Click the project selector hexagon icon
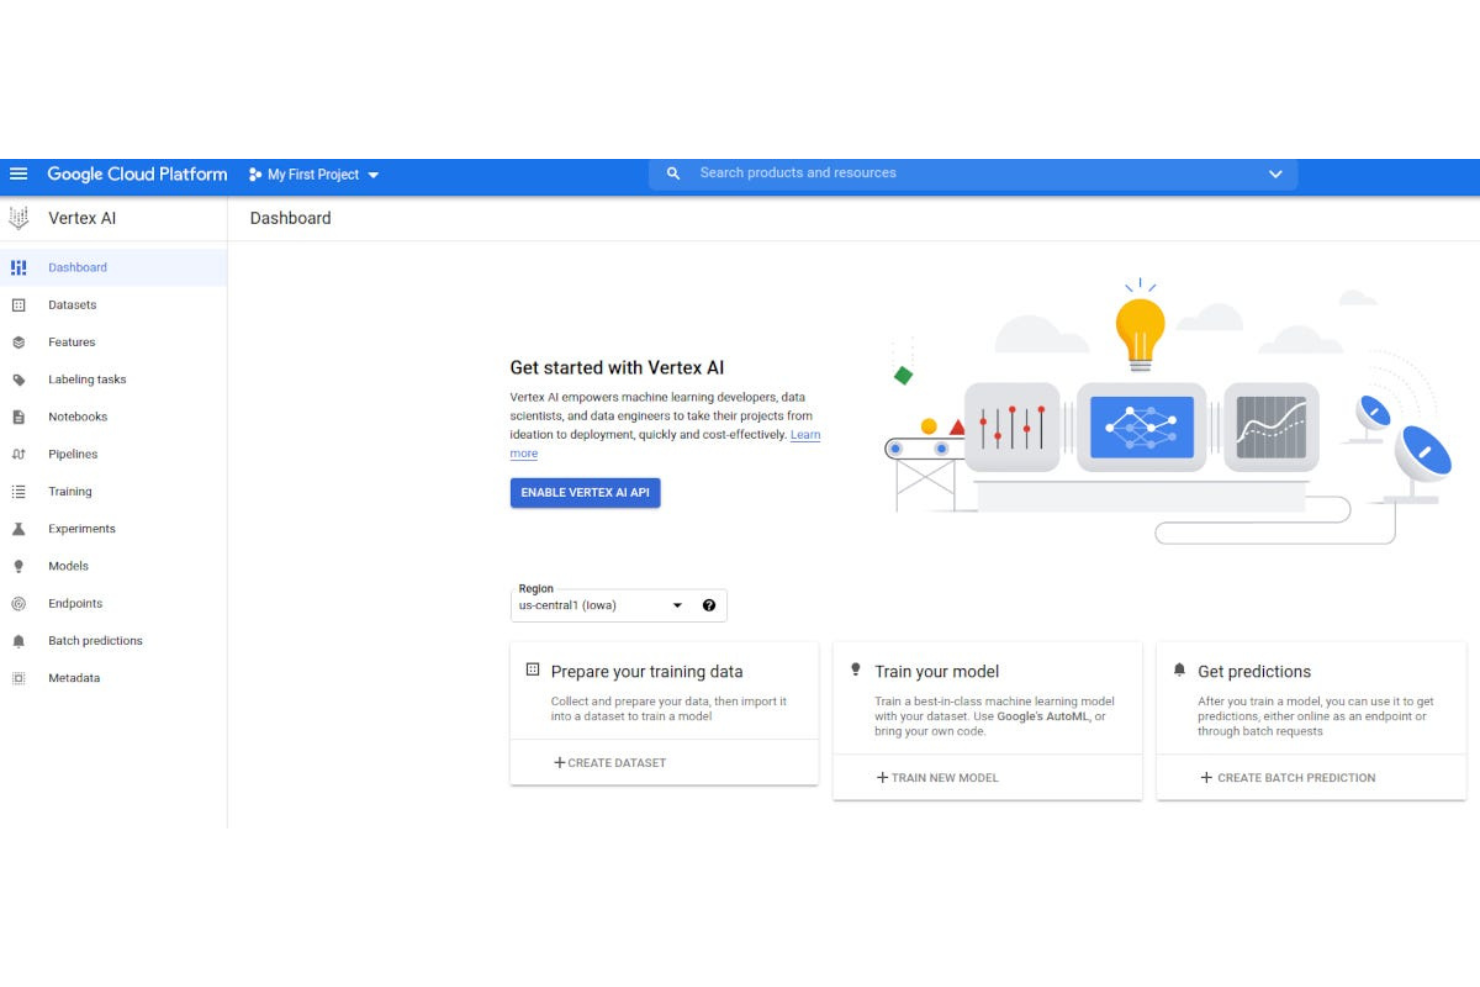 (255, 174)
